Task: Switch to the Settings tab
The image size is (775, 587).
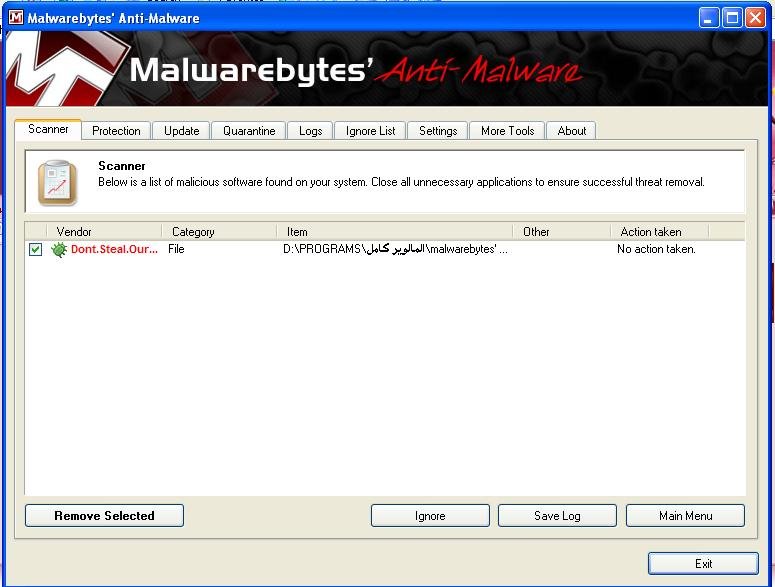Action: click(438, 131)
